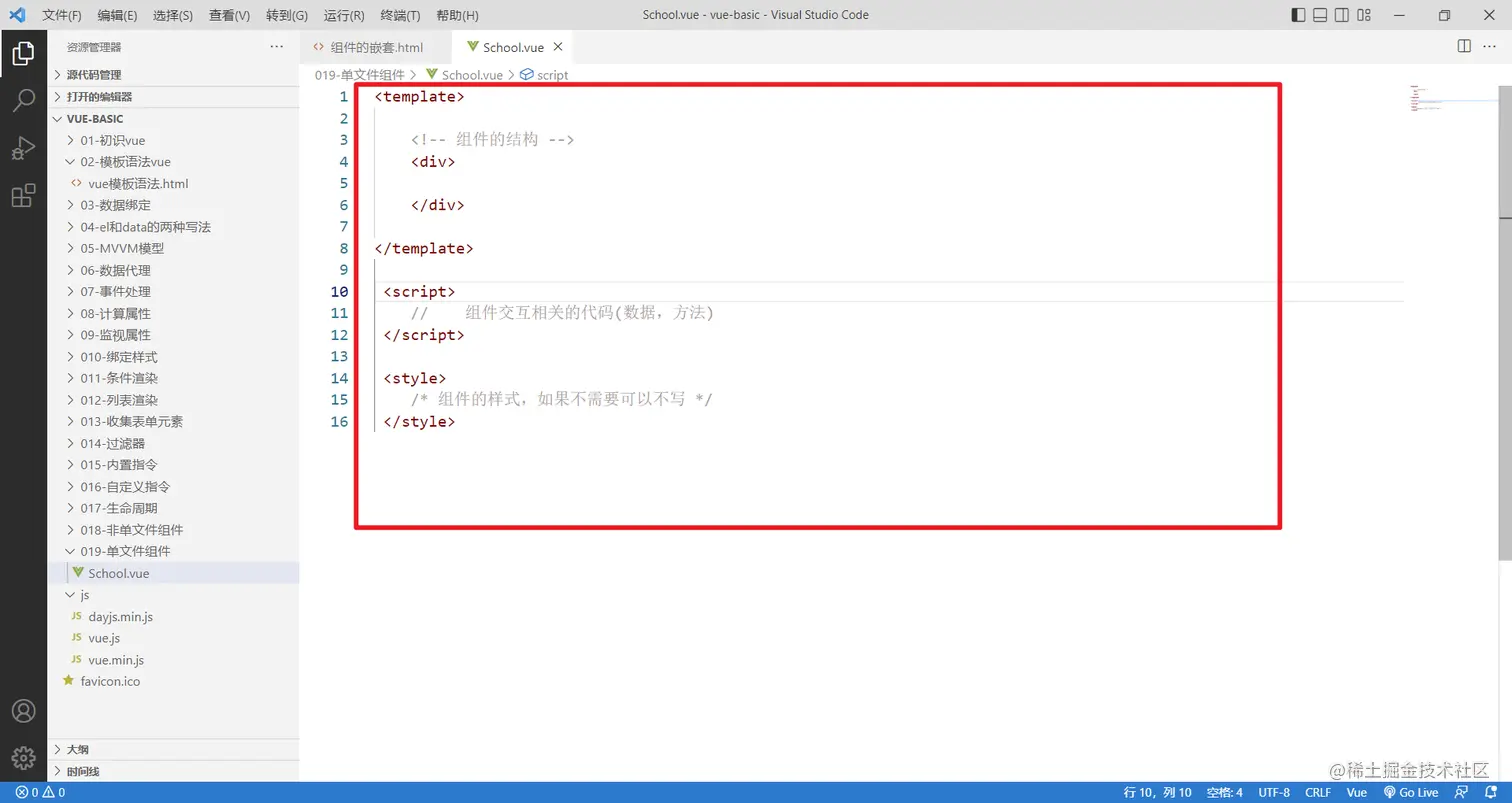Switch to the 组件的嵌套.html tab
This screenshot has height=803, width=1512.
pyautogui.click(x=376, y=47)
